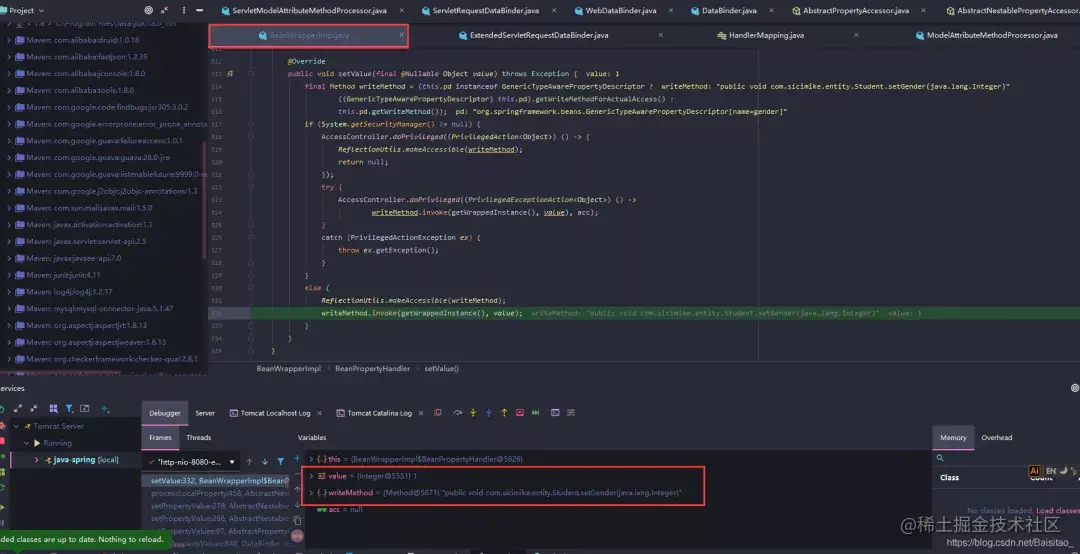Switch to the Overhead tab
The width and height of the screenshot is (1080, 554).
[997, 438]
